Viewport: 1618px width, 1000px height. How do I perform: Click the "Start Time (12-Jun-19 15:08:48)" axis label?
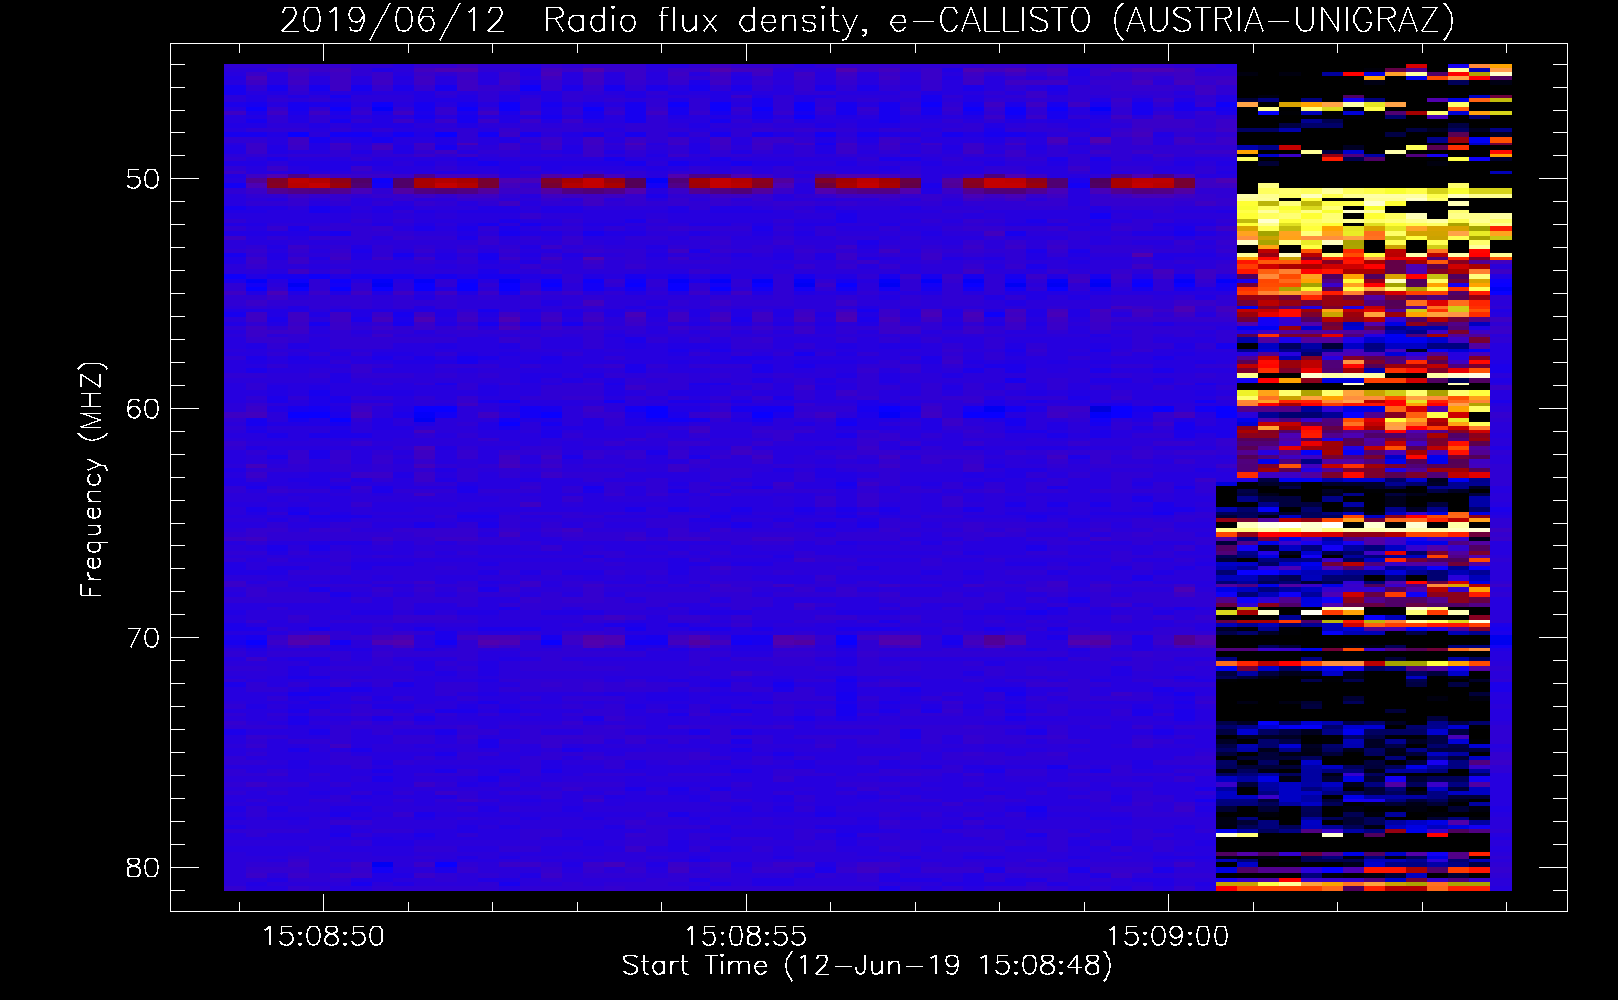pos(867,966)
